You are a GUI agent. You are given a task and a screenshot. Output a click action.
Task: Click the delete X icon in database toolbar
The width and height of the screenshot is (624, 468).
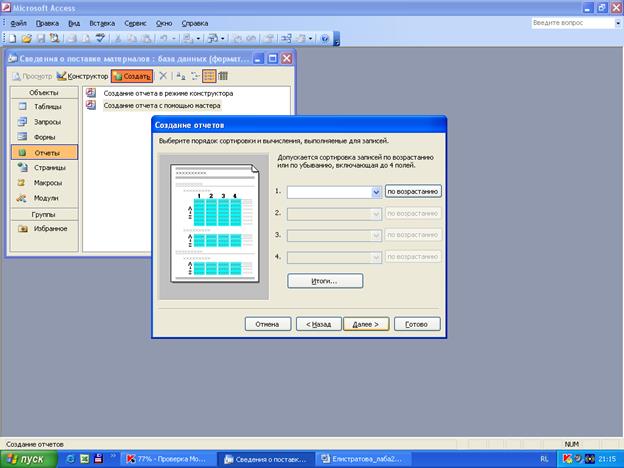pos(163,76)
